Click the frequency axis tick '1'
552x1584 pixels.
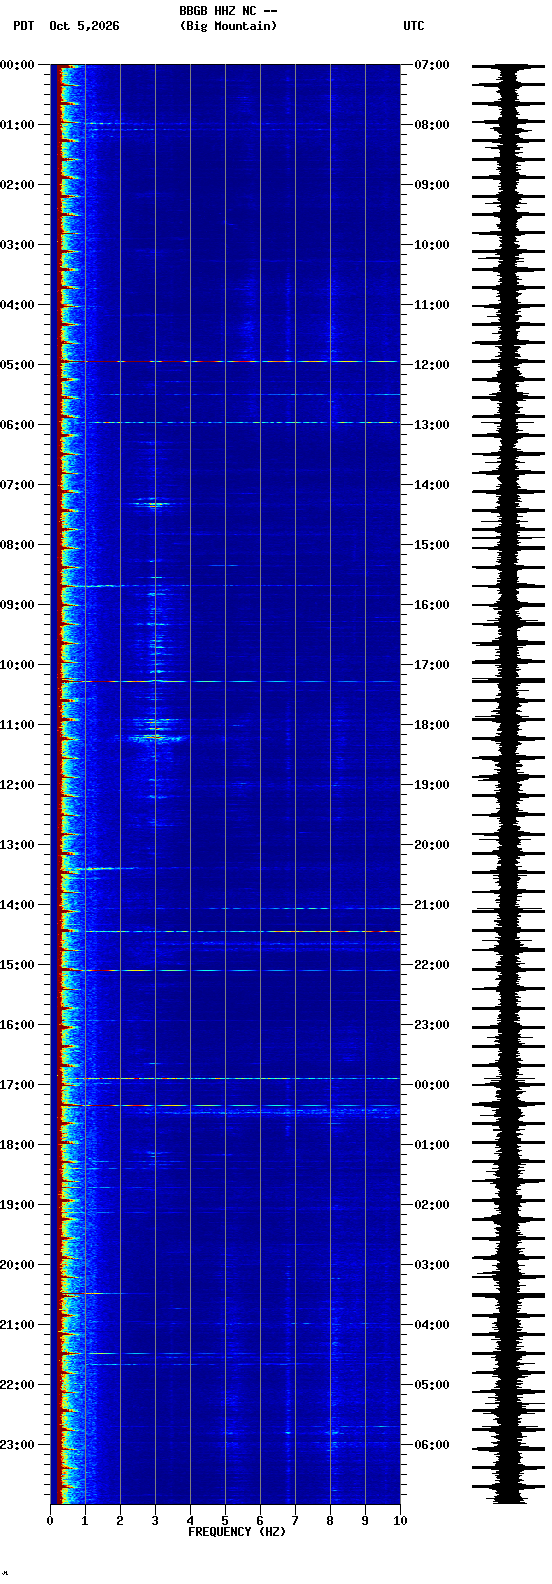pos(85,1521)
